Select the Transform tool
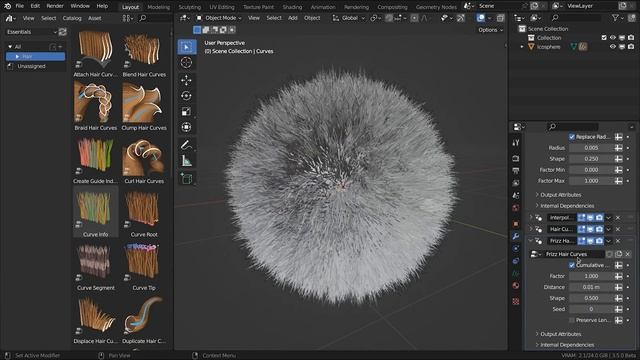 pos(187,127)
